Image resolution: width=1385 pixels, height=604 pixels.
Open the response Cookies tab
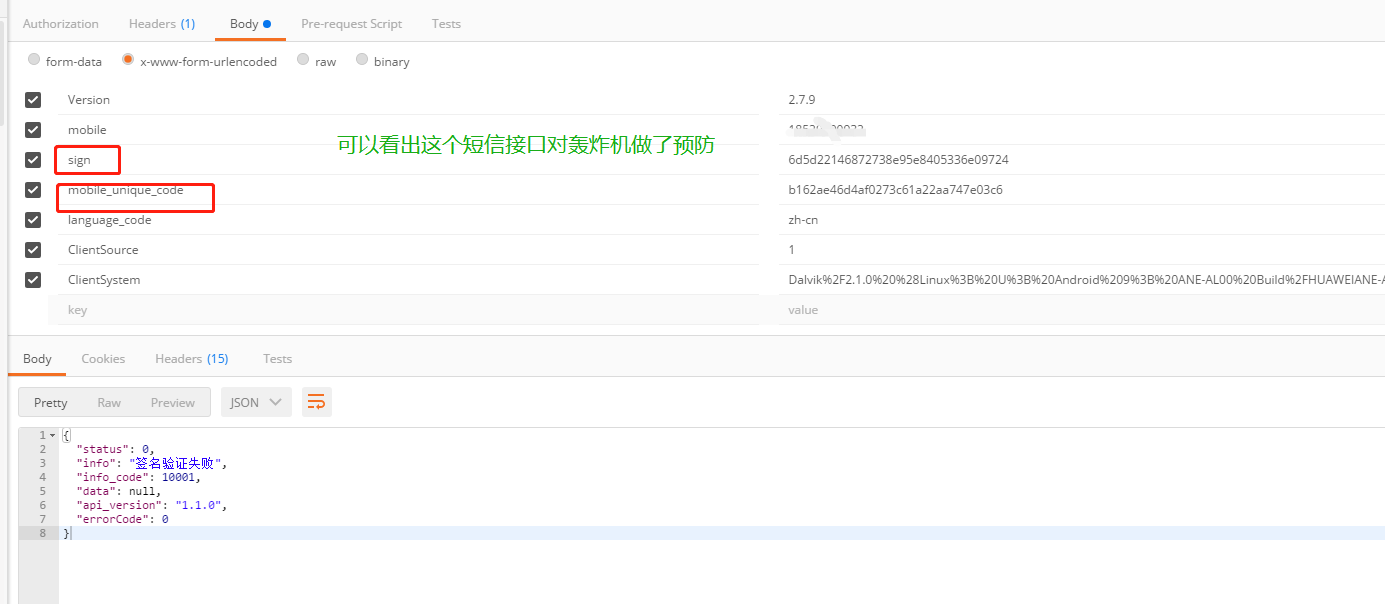(x=103, y=358)
